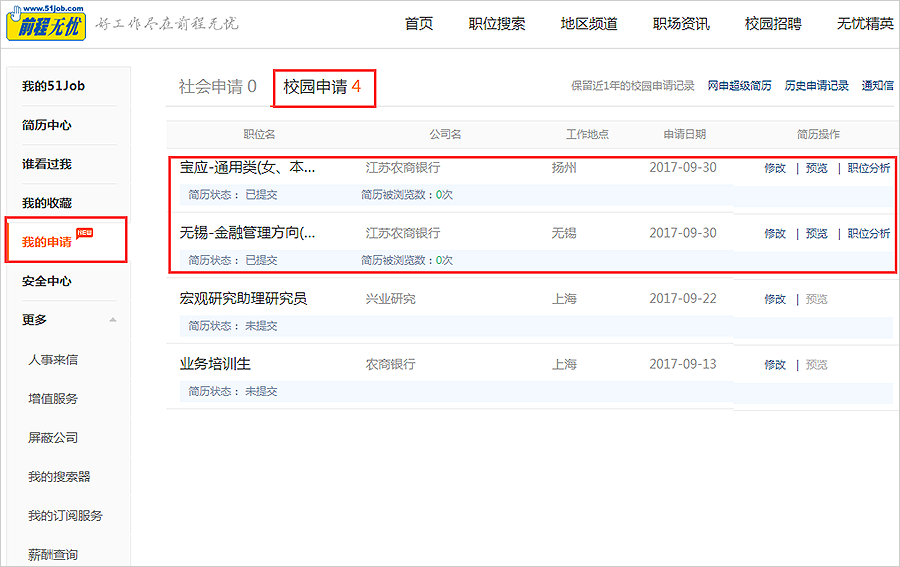900x567 pixels.
Task: Switch to 社会申请 tab
Action: [x=218, y=87]
